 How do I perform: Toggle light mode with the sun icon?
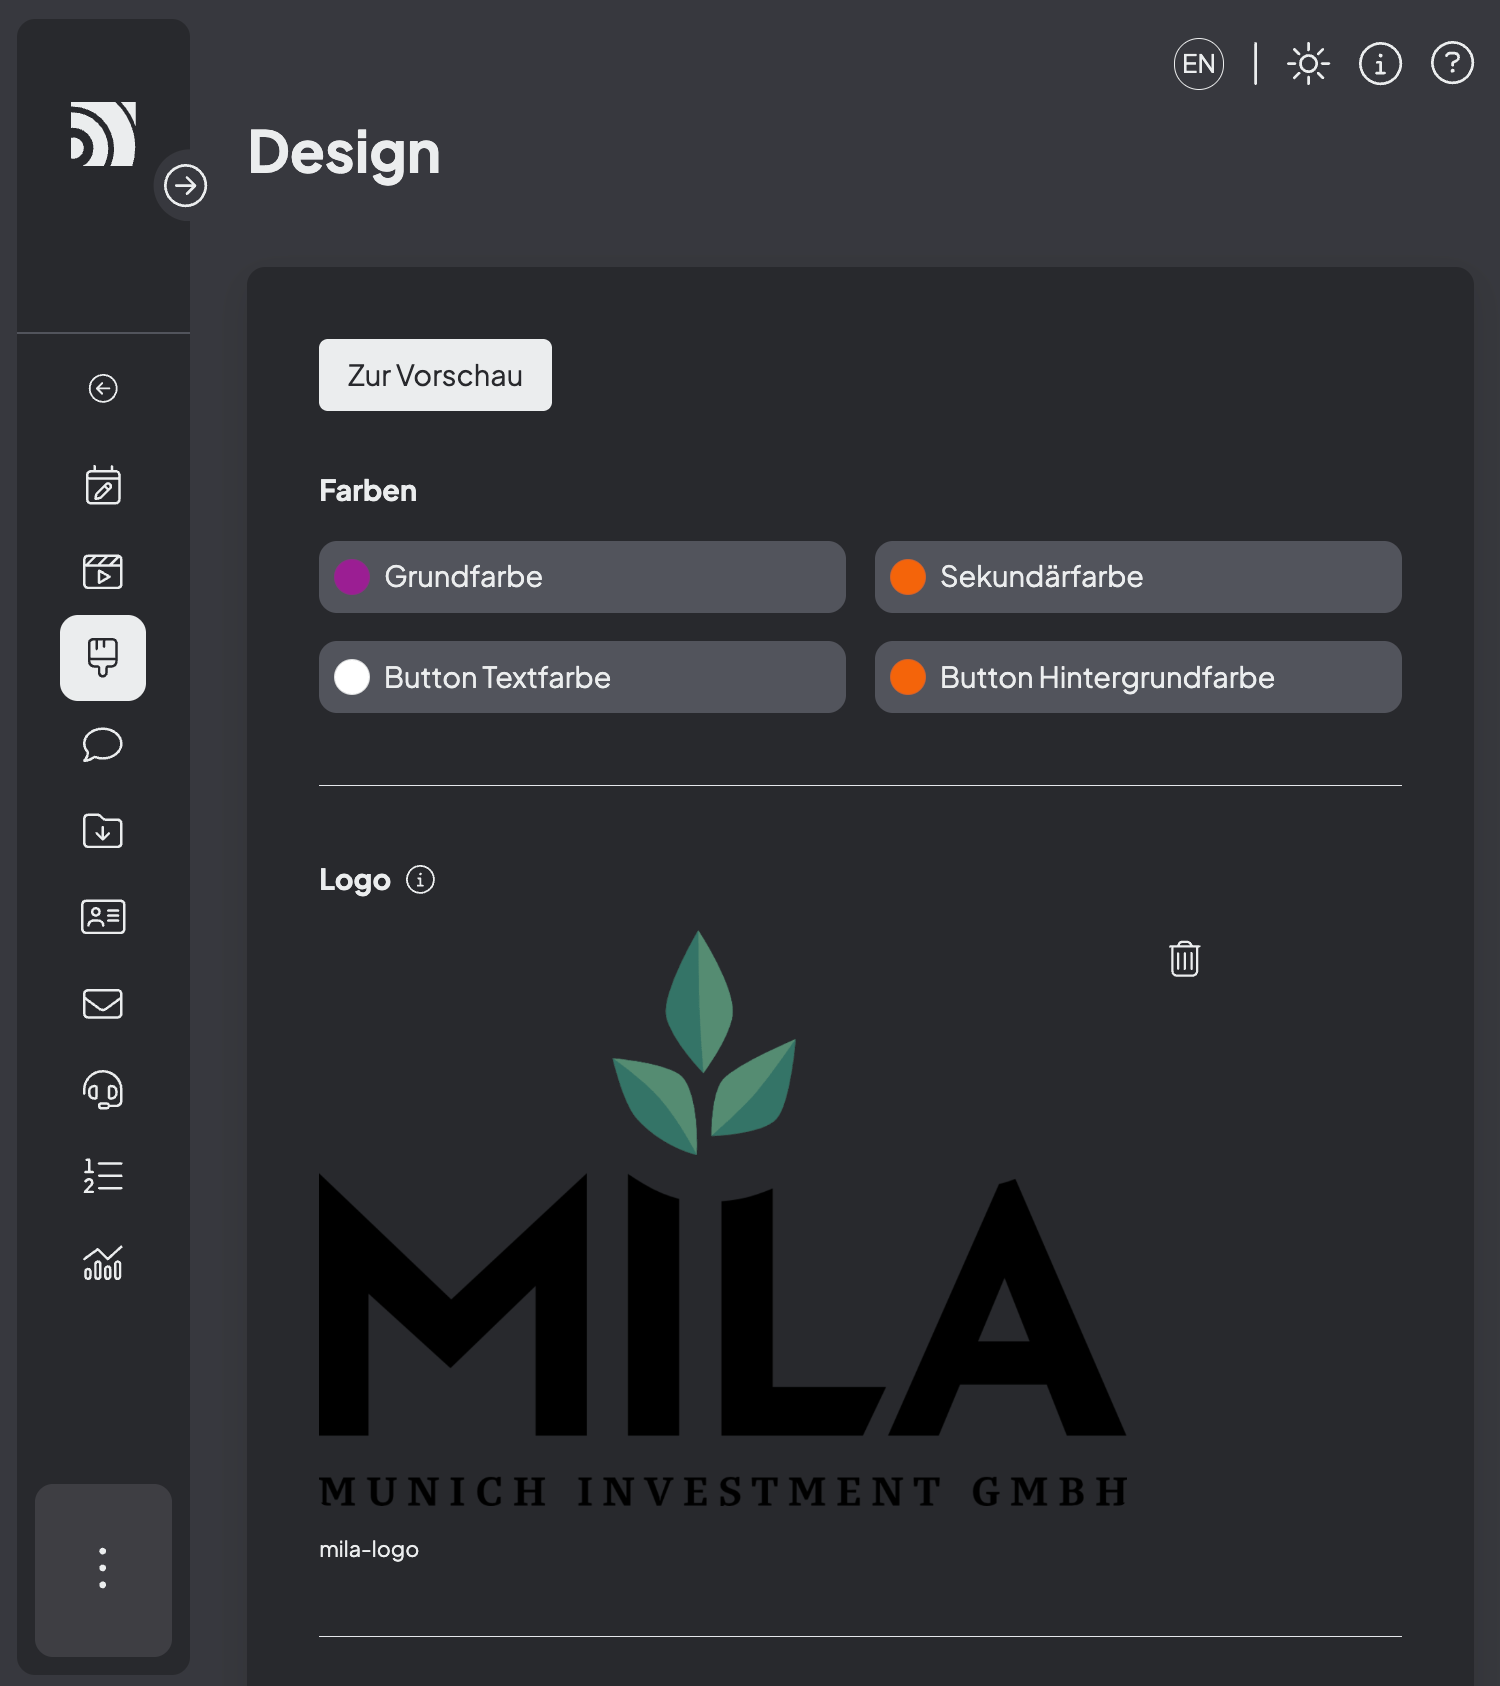tap(1308, 65)
